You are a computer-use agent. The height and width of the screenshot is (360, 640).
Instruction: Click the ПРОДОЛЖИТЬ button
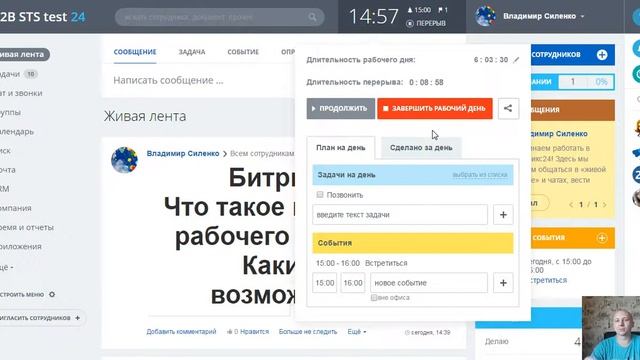pyautogui.click(x=341, y=109)
